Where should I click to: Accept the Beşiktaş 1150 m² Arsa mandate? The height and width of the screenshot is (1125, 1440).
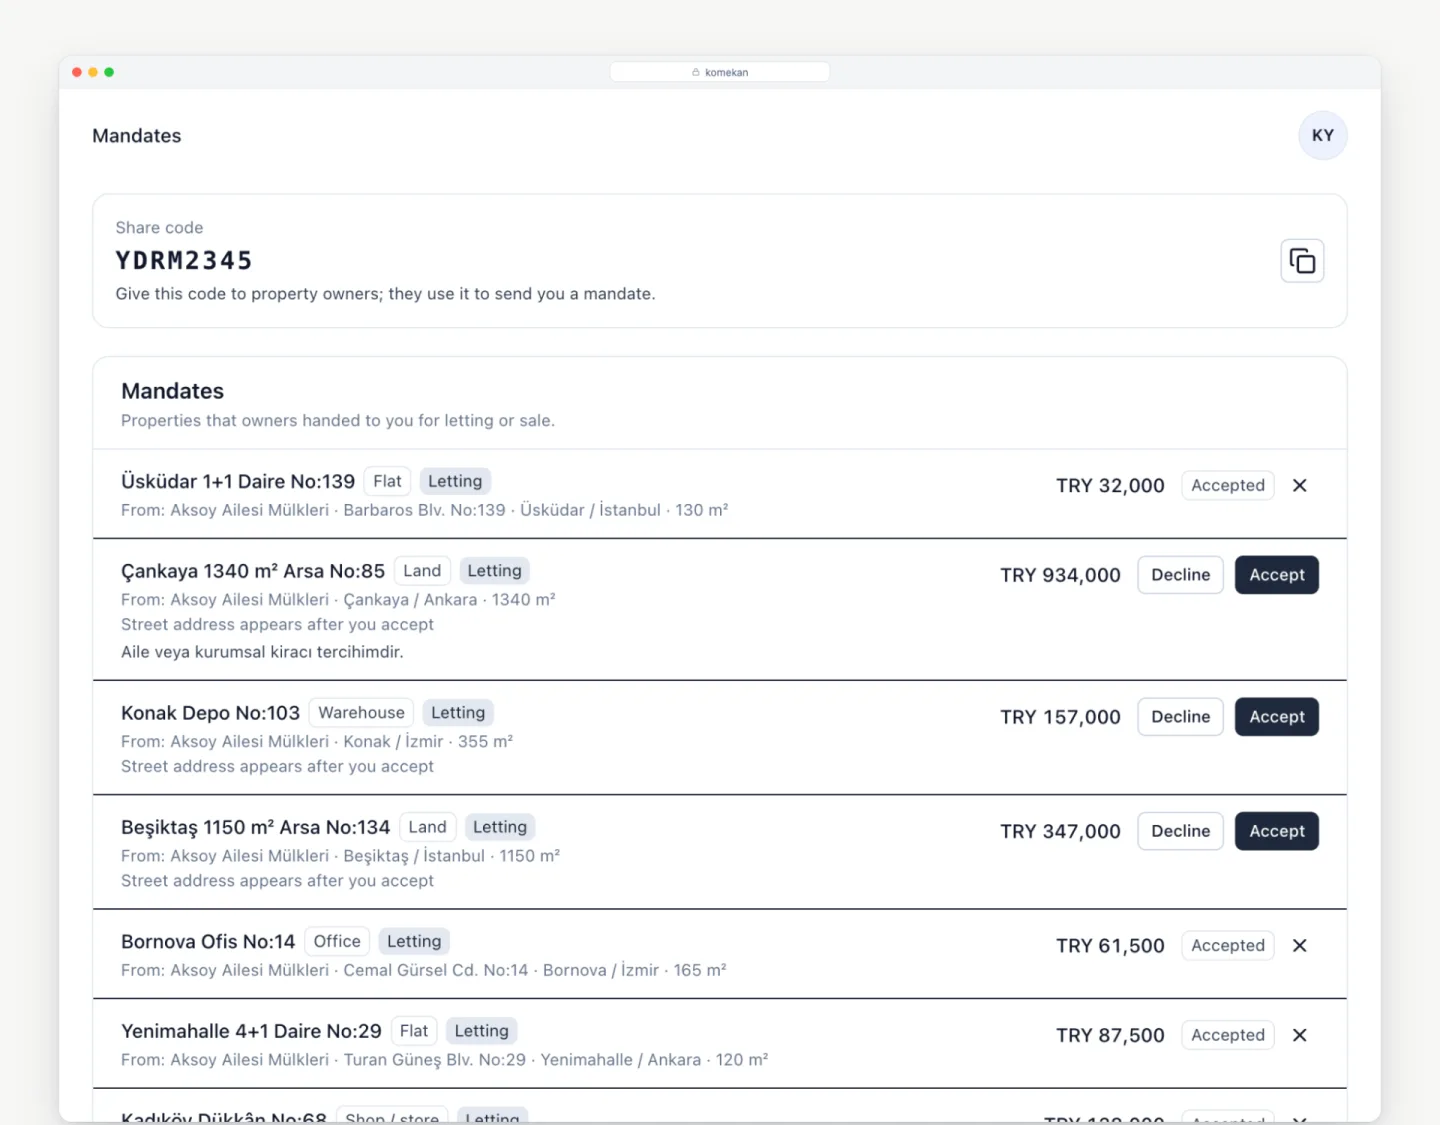pos(1277,831)
